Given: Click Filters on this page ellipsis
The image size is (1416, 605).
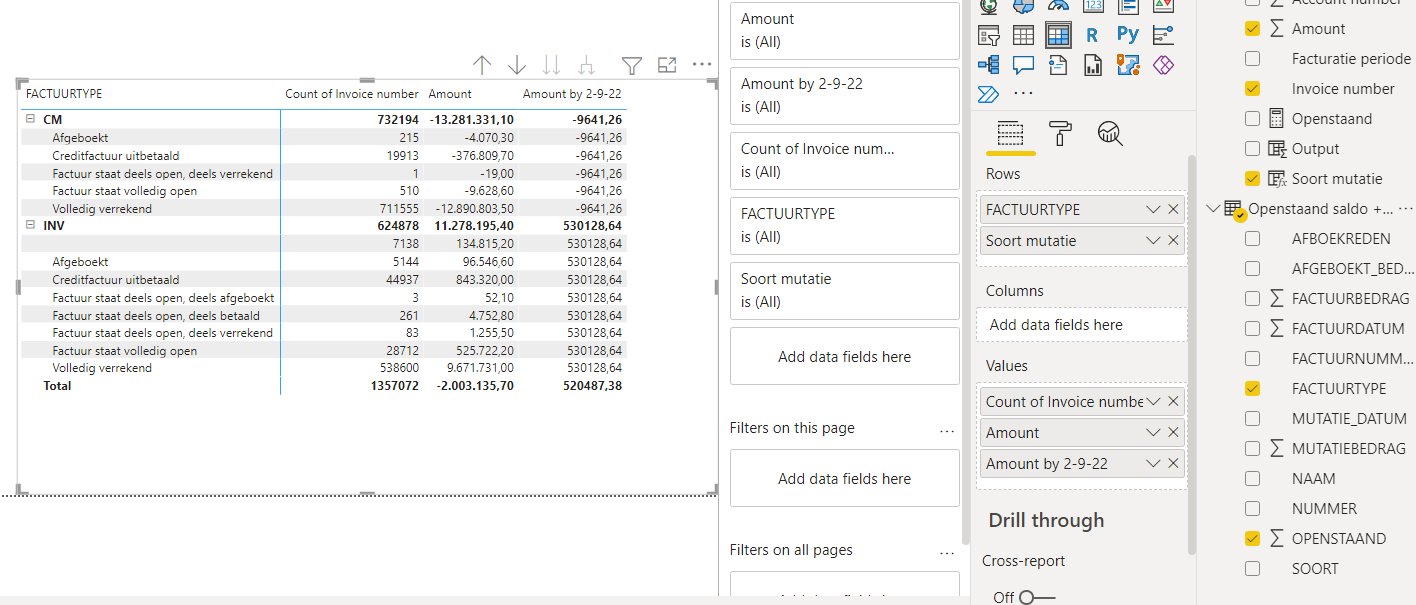Looking at the screenshot, I should (947, 431).
